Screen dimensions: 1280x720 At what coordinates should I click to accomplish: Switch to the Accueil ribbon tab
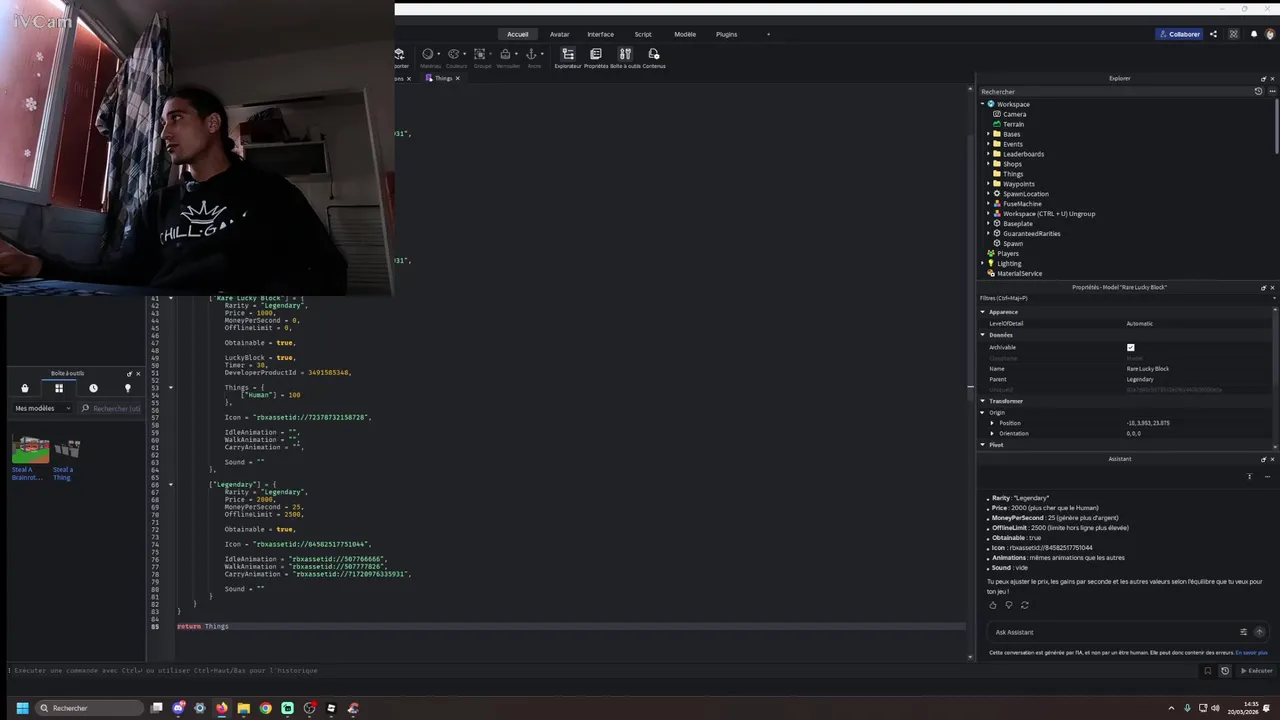point(517,34)
